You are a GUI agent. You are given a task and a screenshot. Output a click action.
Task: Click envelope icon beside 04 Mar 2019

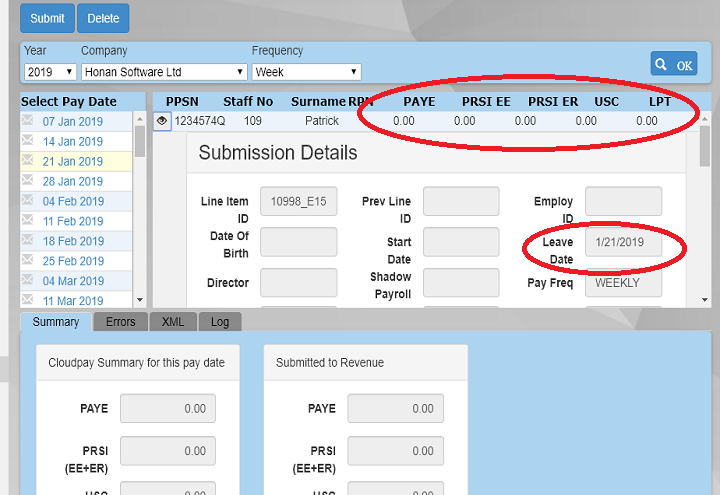[28, 281]
